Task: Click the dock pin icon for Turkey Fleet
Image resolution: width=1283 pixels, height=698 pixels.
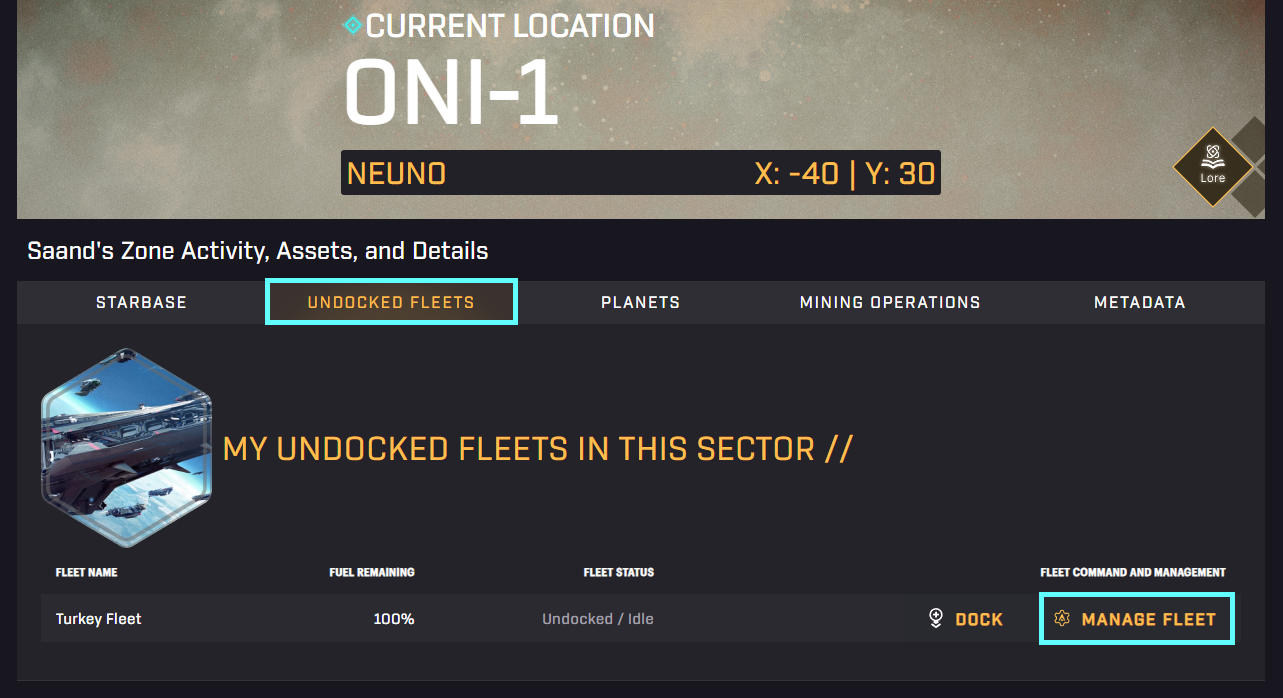Action: pyautogui.click(x=936, y=619)
